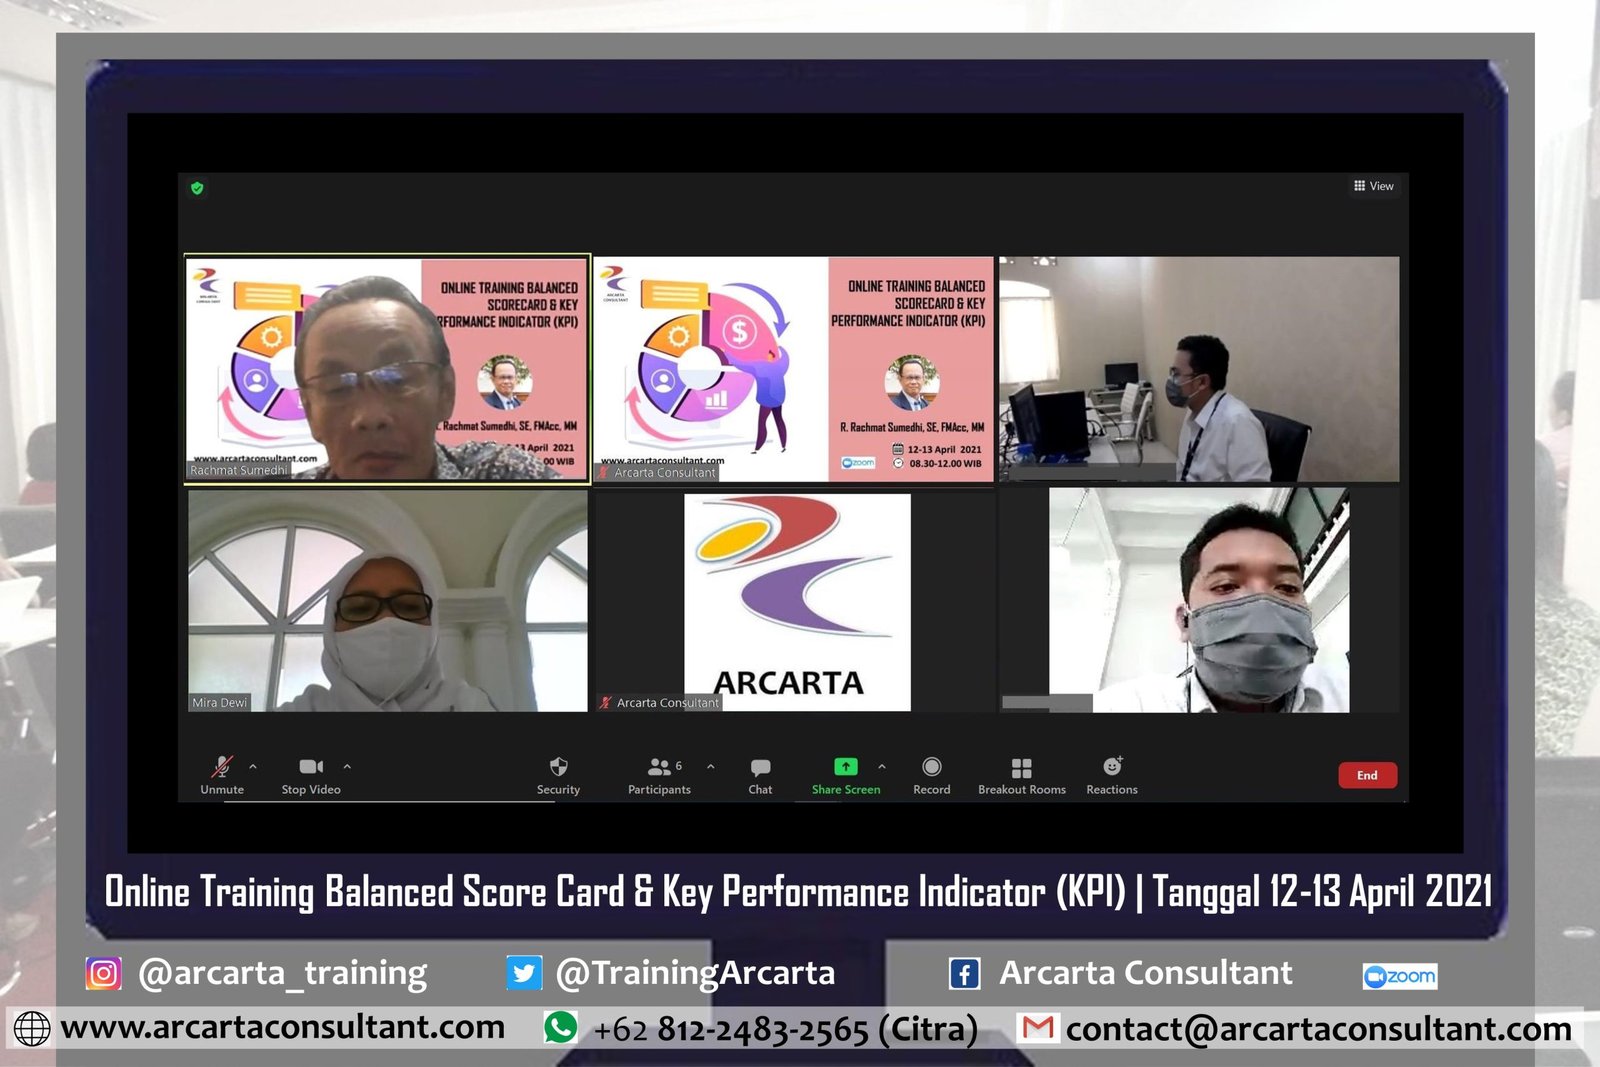1600x1067 pixels.
Task: Toggle Stop Video camera button
Action: (x=311, y=767)
